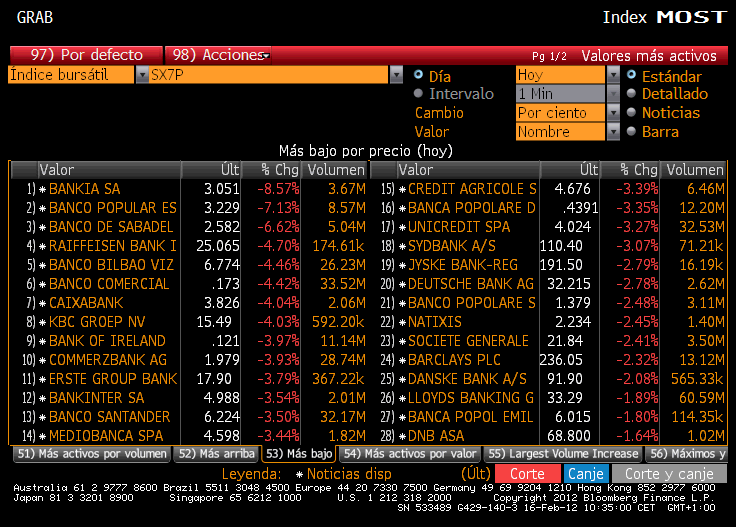Open the Largest Volume Increase tab
Screen dimensions: 736x527
tap(563, 454)
